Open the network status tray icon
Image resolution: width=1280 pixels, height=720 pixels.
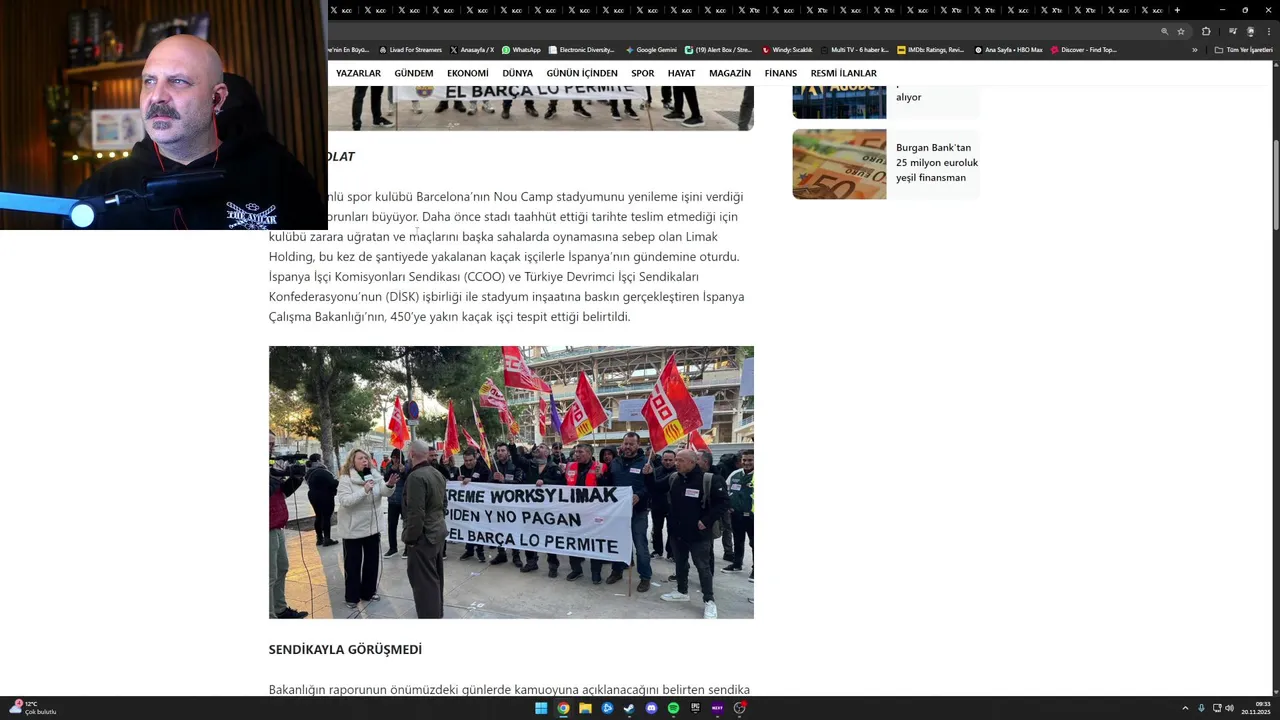1218,708
